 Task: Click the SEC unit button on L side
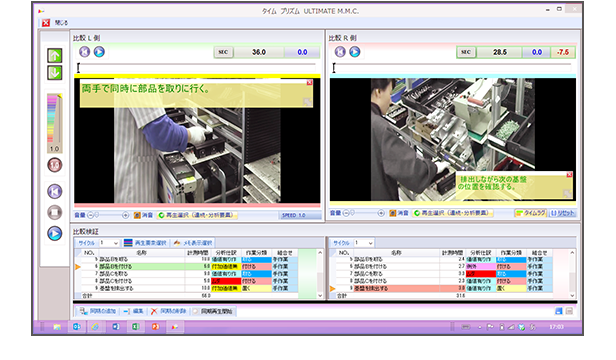click(223, 52)
